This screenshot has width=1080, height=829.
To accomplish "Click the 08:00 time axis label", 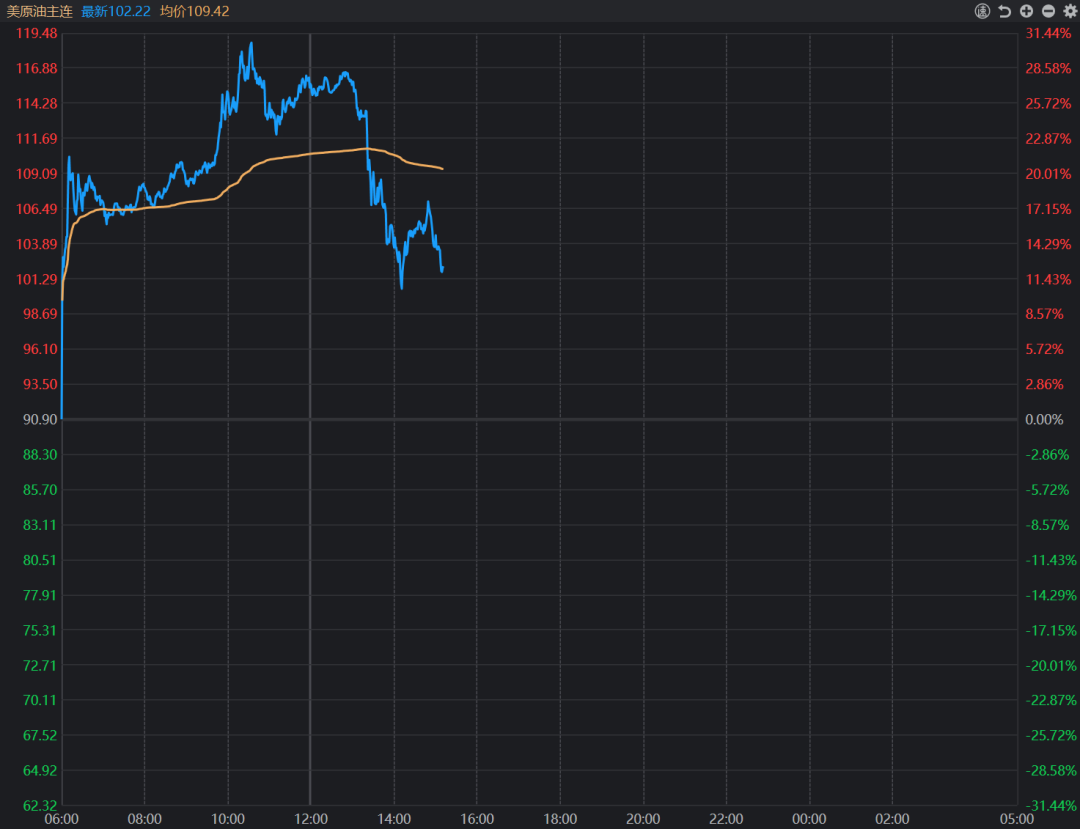I will point(145,819).
